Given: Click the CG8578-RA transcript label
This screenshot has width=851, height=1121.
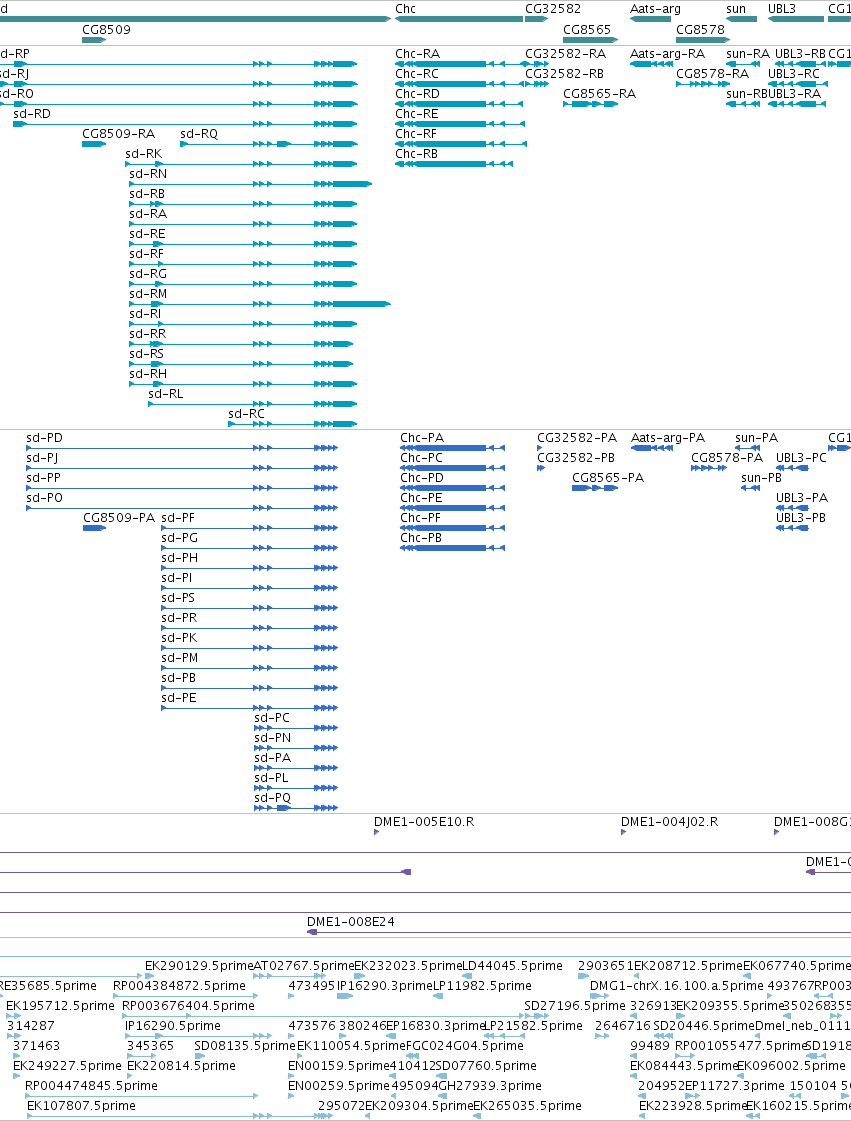Looking at the screenshot, I should 712,74.
